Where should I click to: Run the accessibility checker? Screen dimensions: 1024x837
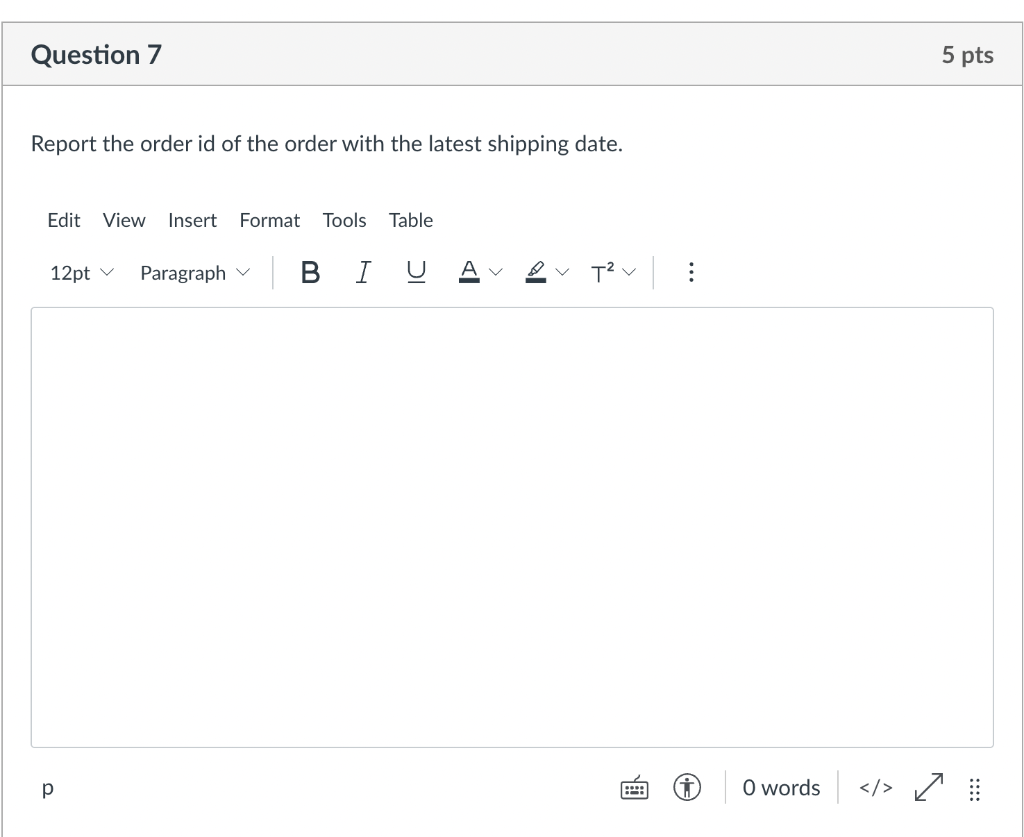point(688,787)
